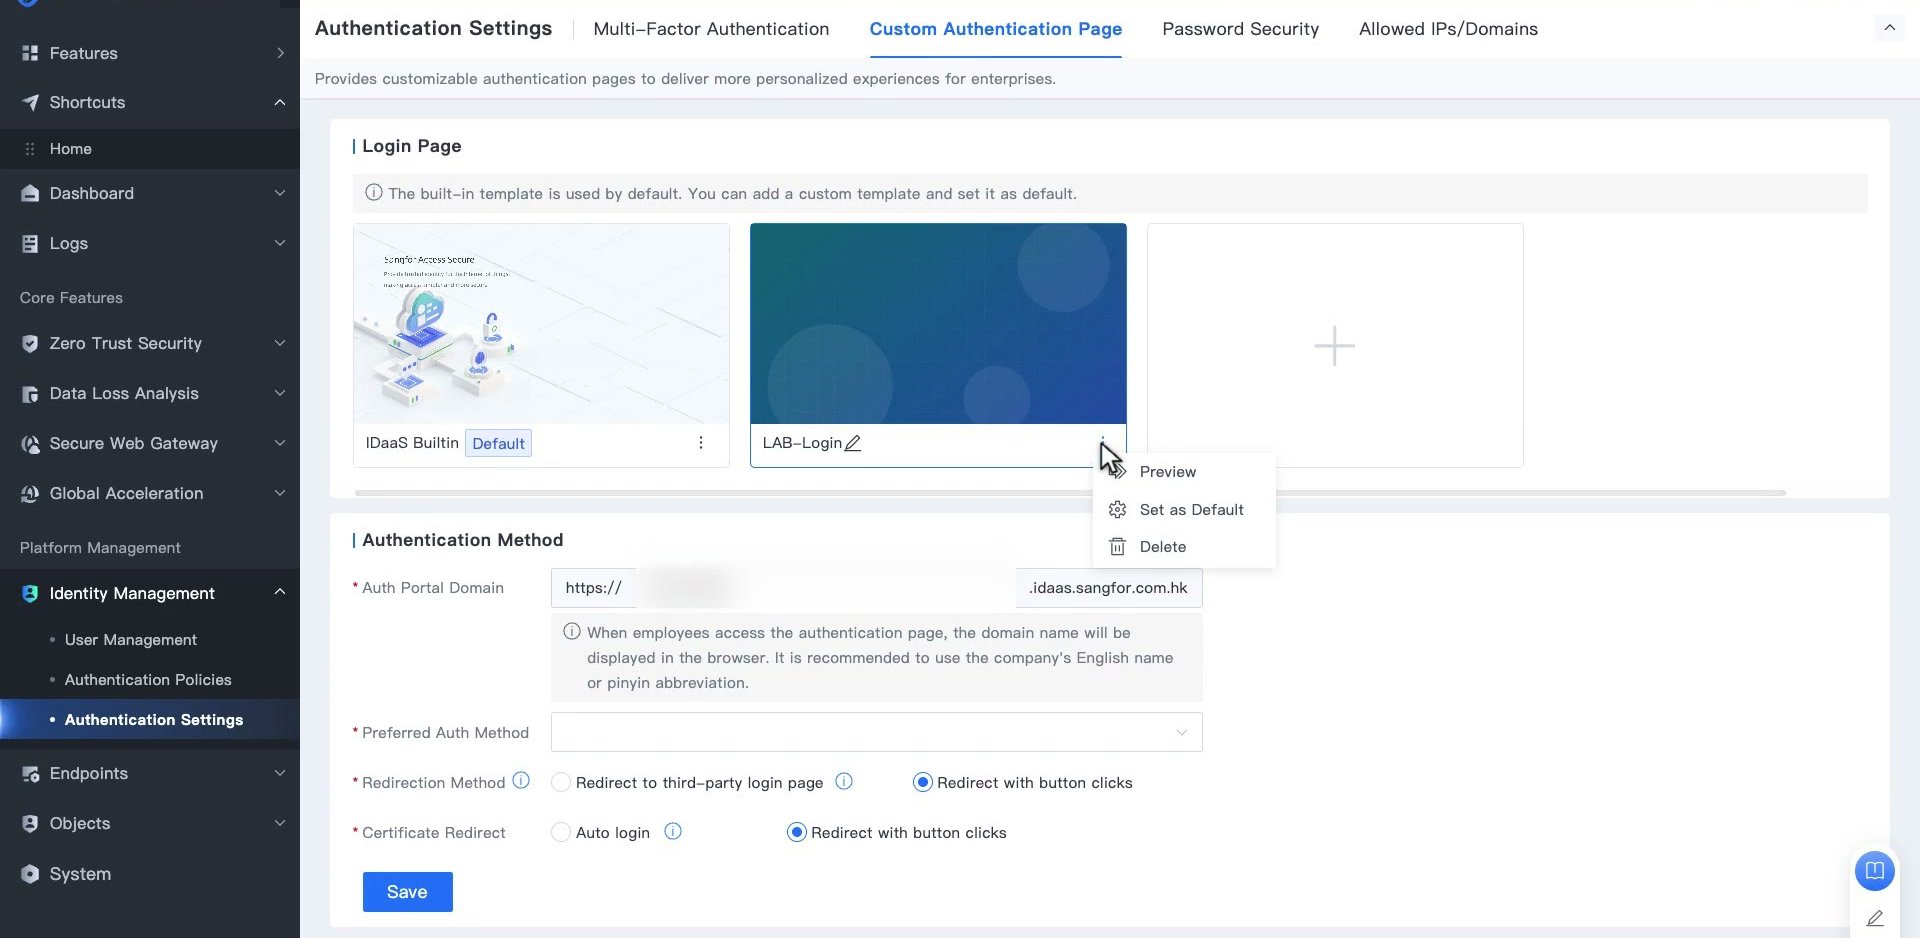Click the Endpoints icon in sidebar

pyautogui.click(x=30, y=773)
